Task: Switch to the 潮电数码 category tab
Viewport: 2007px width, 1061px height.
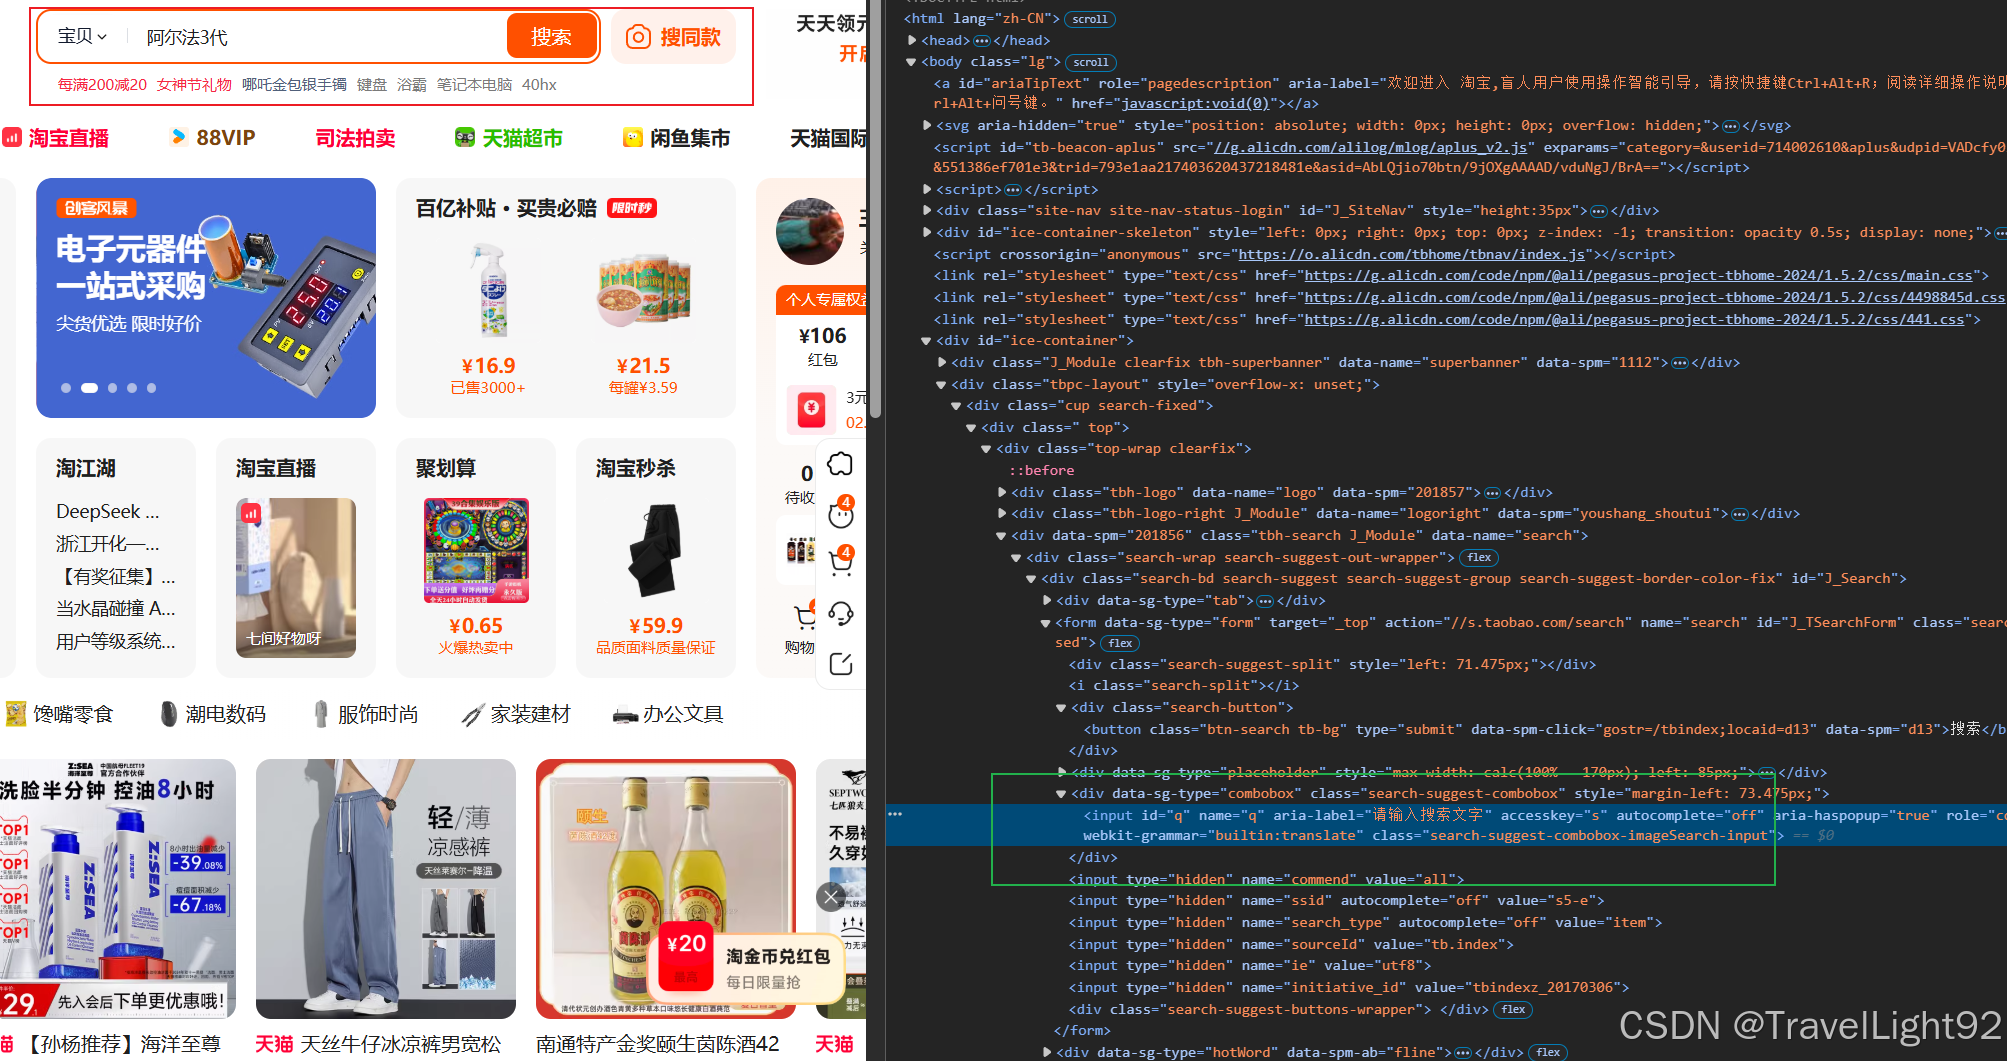Action: (213, 714)
